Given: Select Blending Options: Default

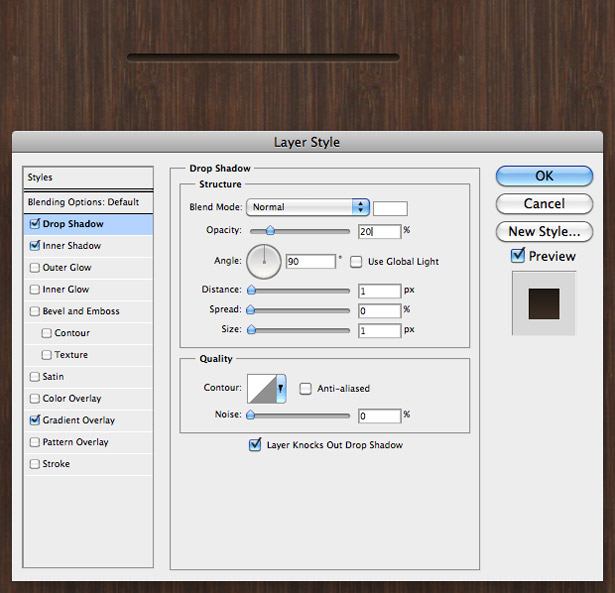Looking at the screenshot, I should click(88, 202).
